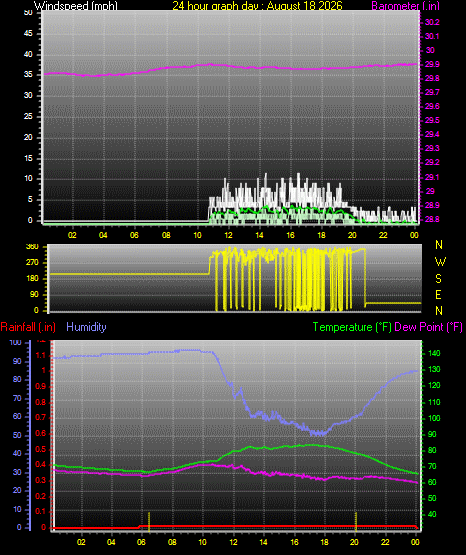Click the '0.9' rainfall scale value
The width and height of the screenshot is (466, 555).
(x=41, y=386)
